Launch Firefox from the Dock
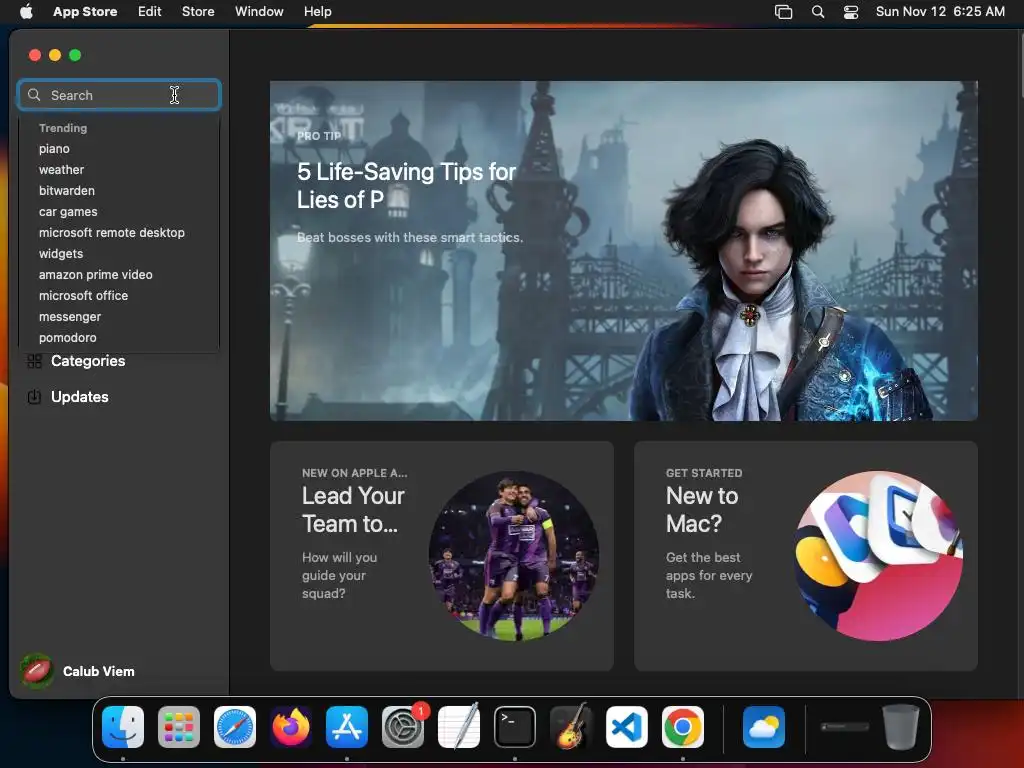1024x768 pixels. (291, 727)
